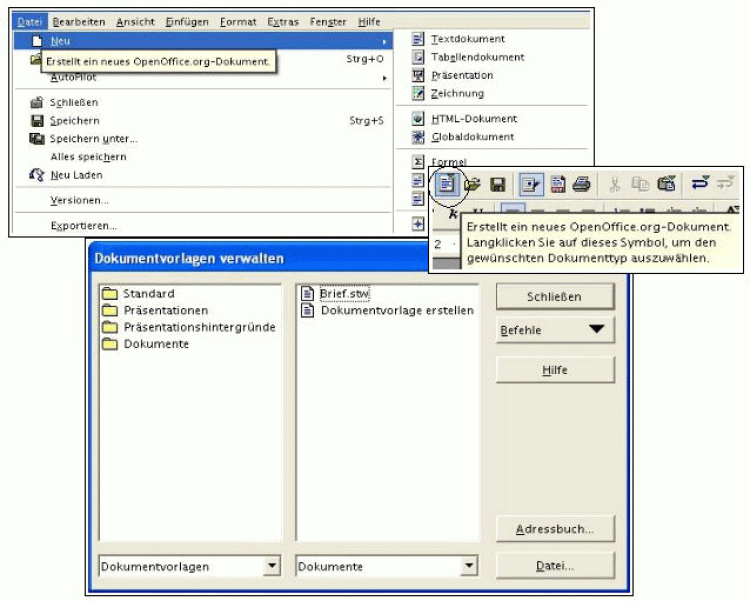The width and height of the screenshot is (750, 601).
Task: Click the New Document toolbar icon
Action: coord(446,184)
